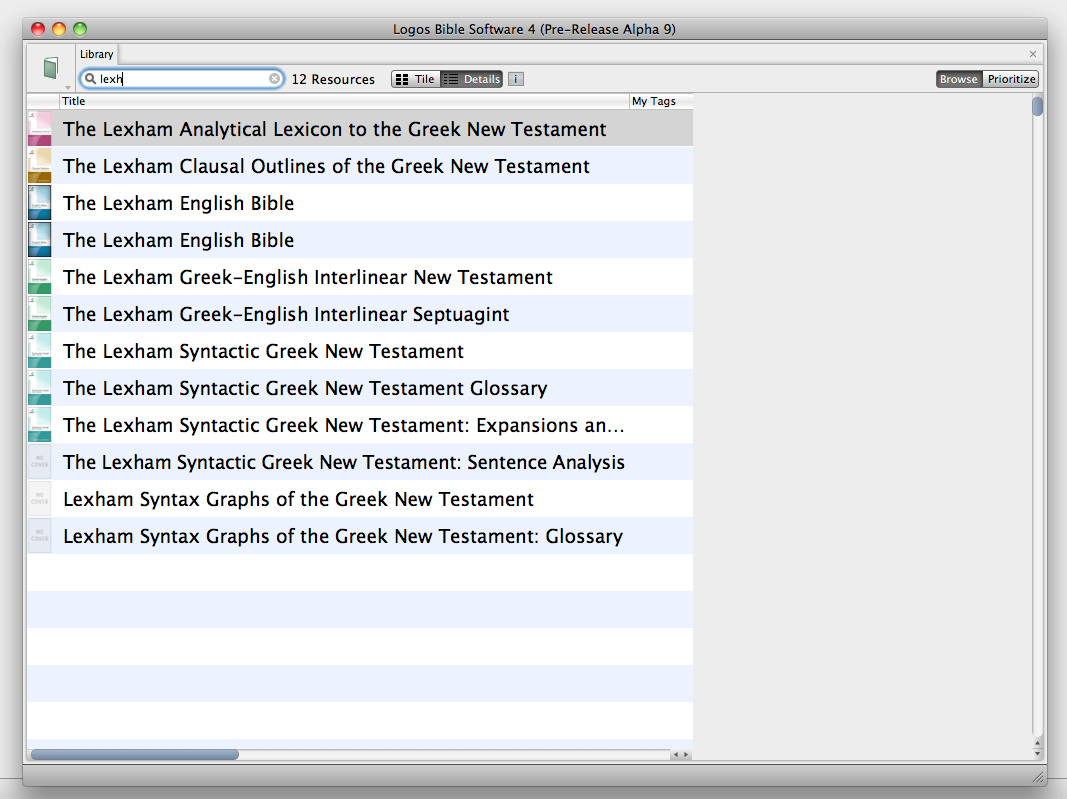Click the Lexham Analytical Lexicon cover thumbnail

pyautogui.click(x=40, y=129)
